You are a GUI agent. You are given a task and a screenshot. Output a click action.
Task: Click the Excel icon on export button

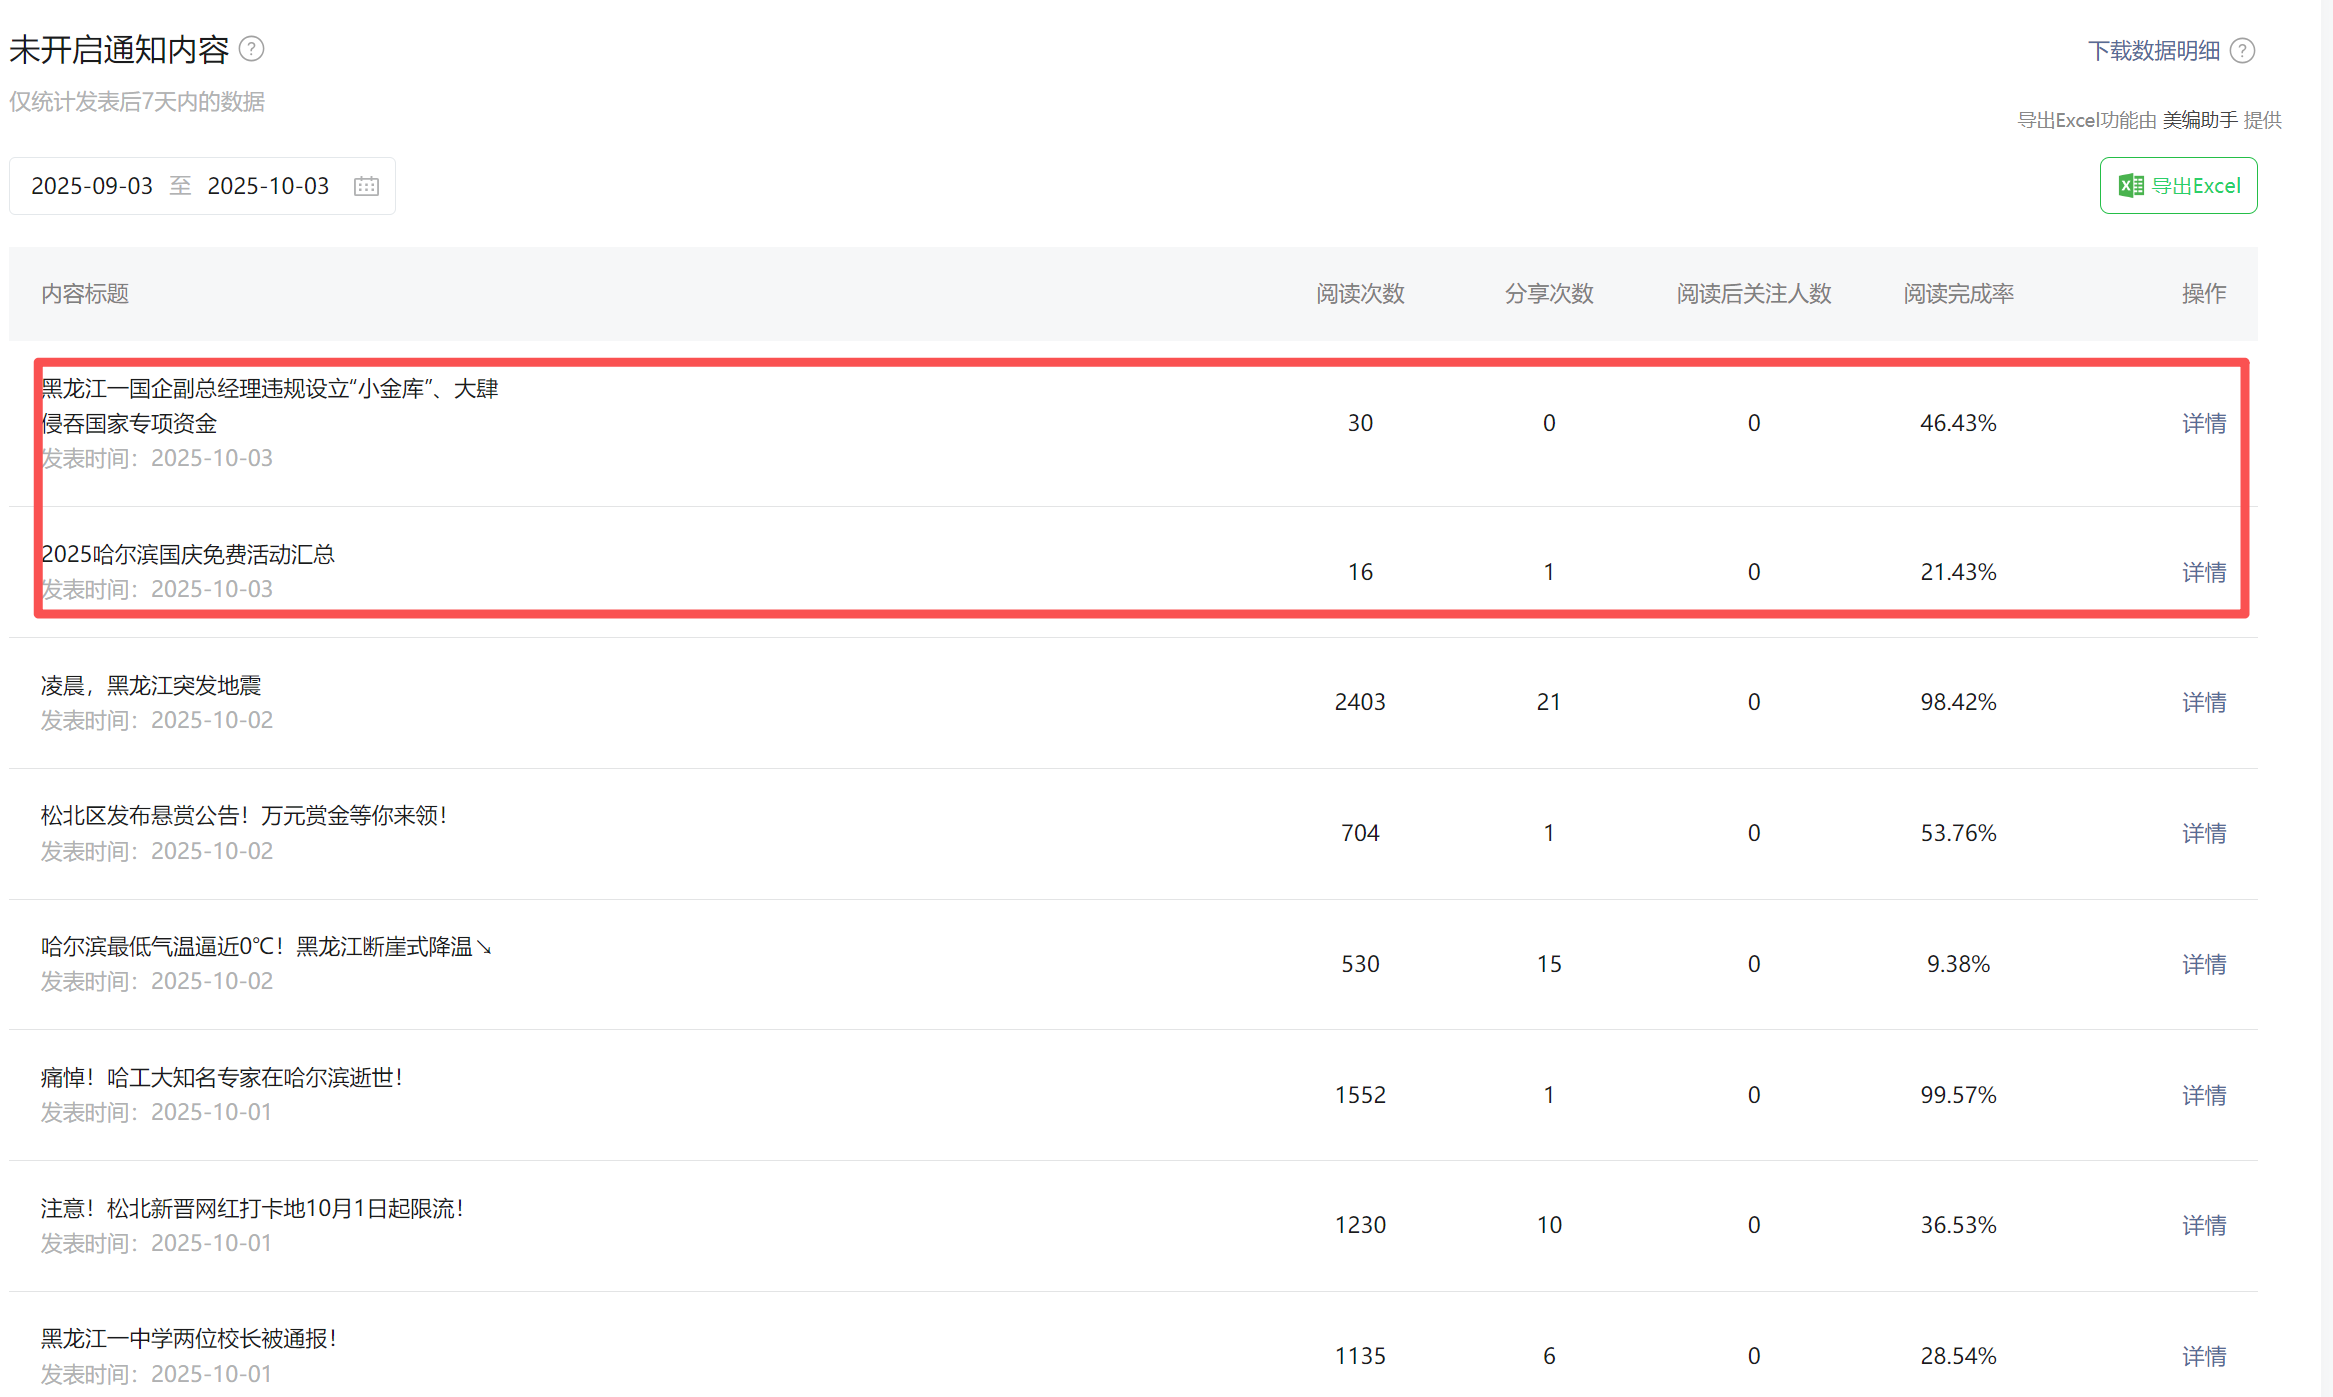tap(2130, 186)
